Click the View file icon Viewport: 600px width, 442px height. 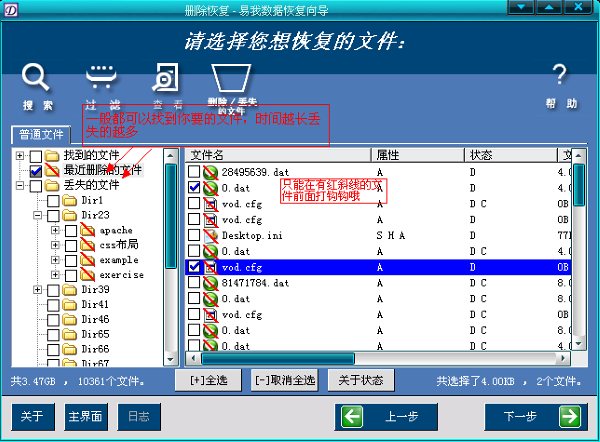point(166,77)
